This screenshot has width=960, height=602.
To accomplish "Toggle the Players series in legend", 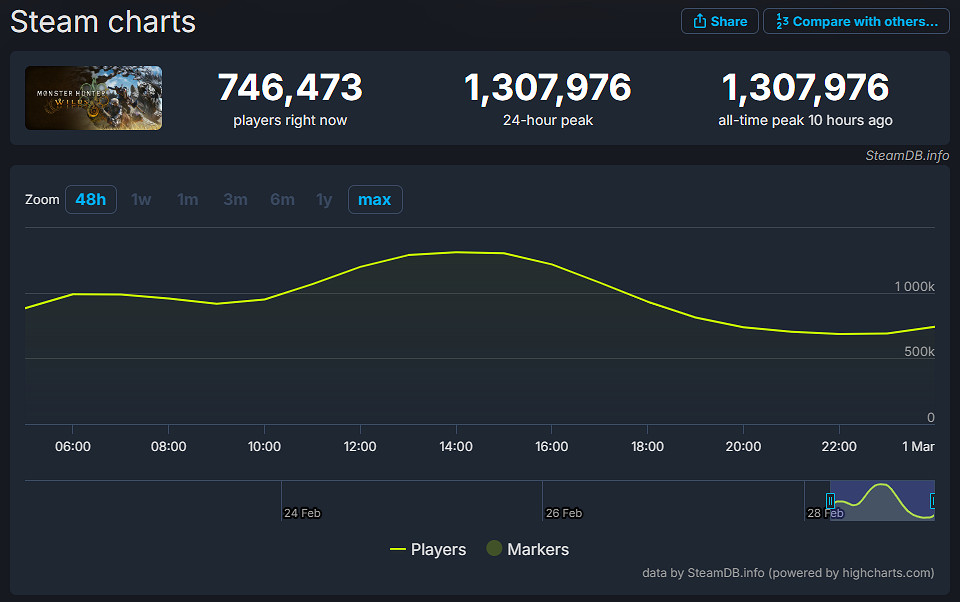I will (x=438, y=549).
